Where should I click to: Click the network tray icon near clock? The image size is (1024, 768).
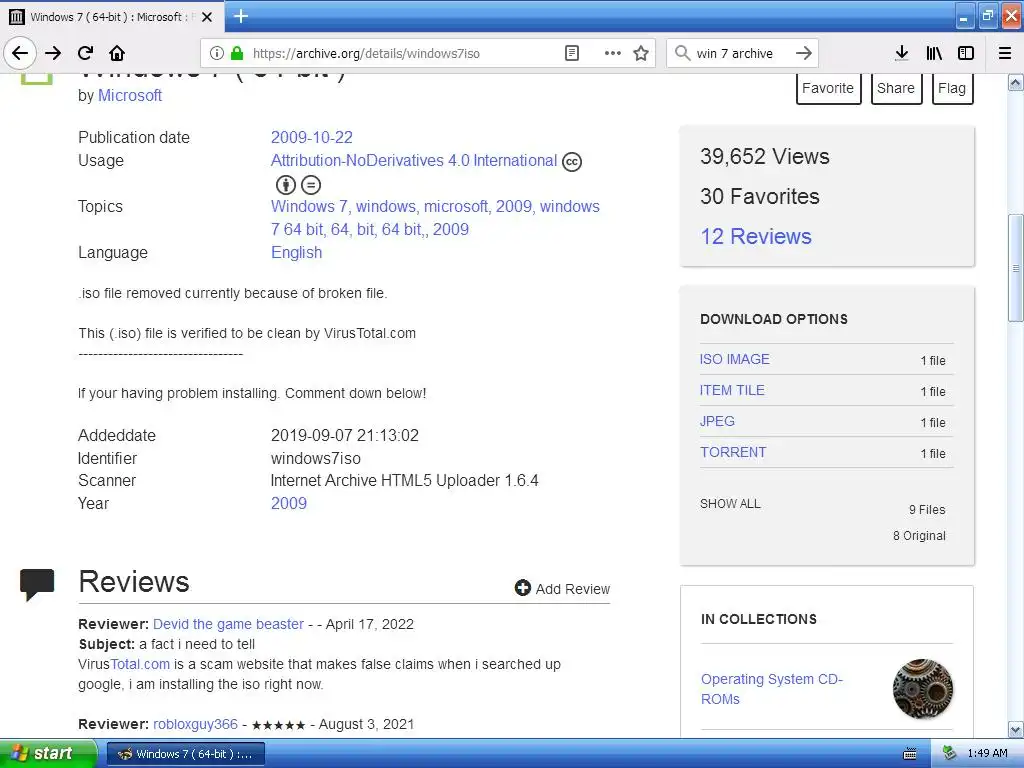(950, 753)
